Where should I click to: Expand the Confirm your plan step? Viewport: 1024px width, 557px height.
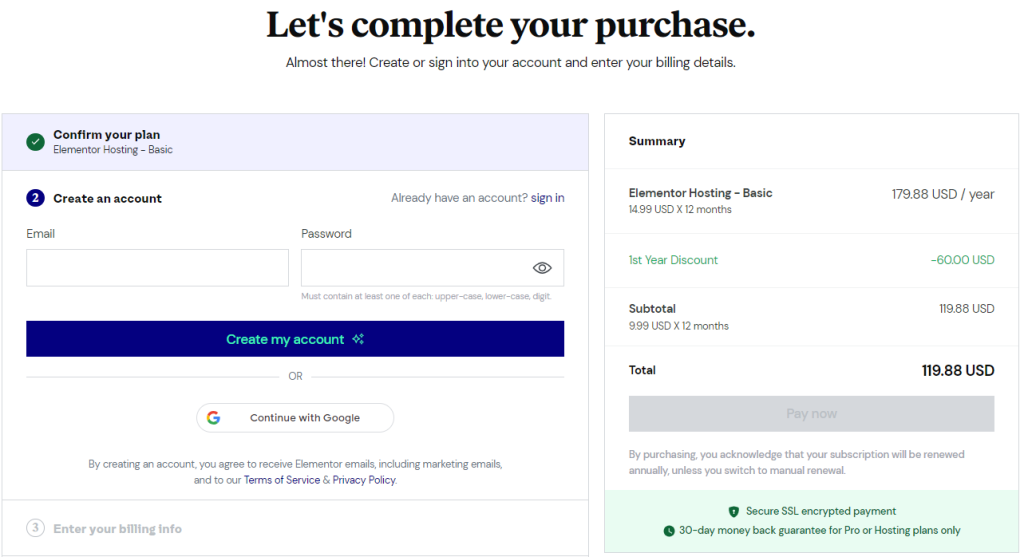[295, 142]
